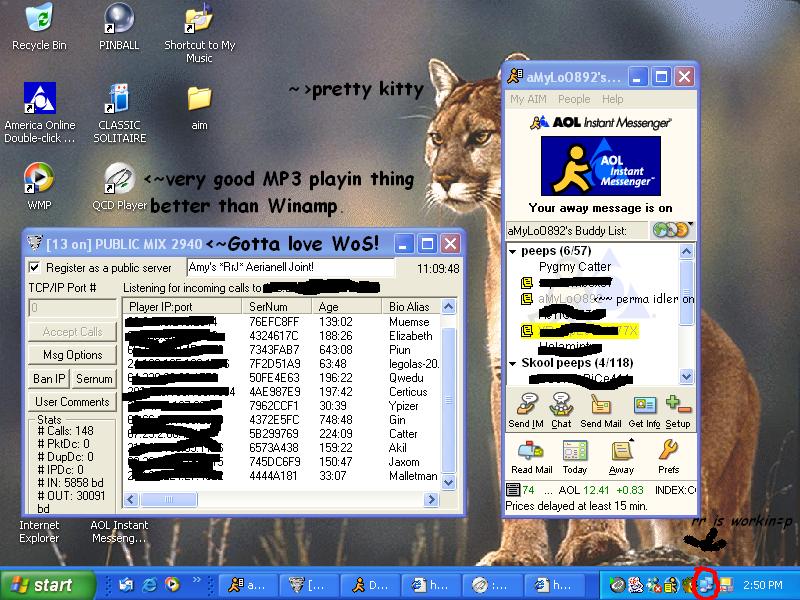
Task: Open the Recycle Bin desktop icon
Action: click(39, 17)
